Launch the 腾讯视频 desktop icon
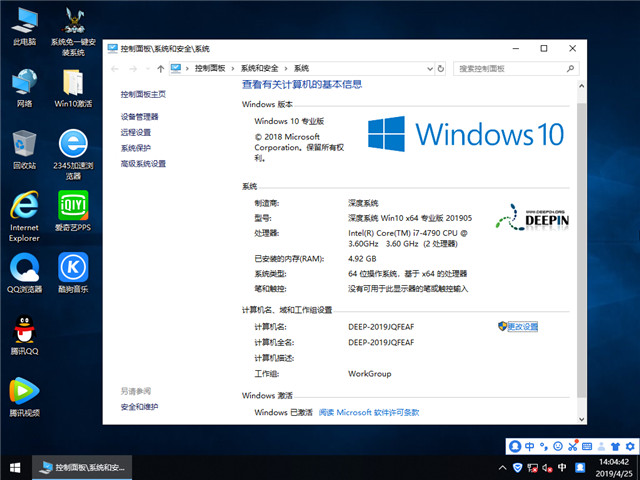Image resolution: width=640 pixels, height=480 pixels. (24, 397)
